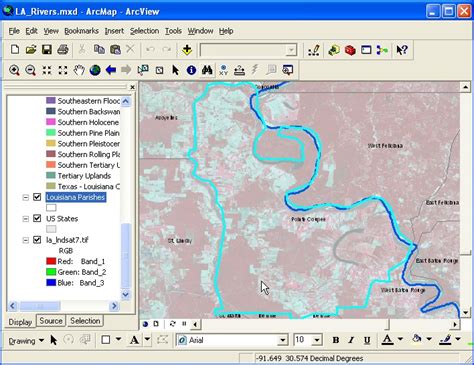Switch to layout view

[156, 324]
